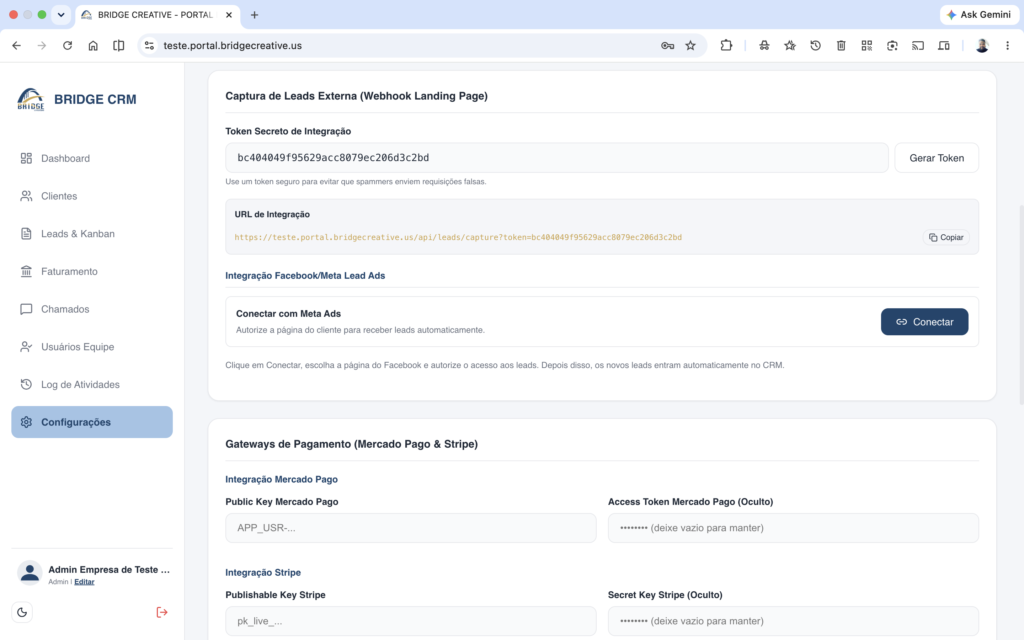
Task: Open password manager key icon
Action: tap(667, 46)
